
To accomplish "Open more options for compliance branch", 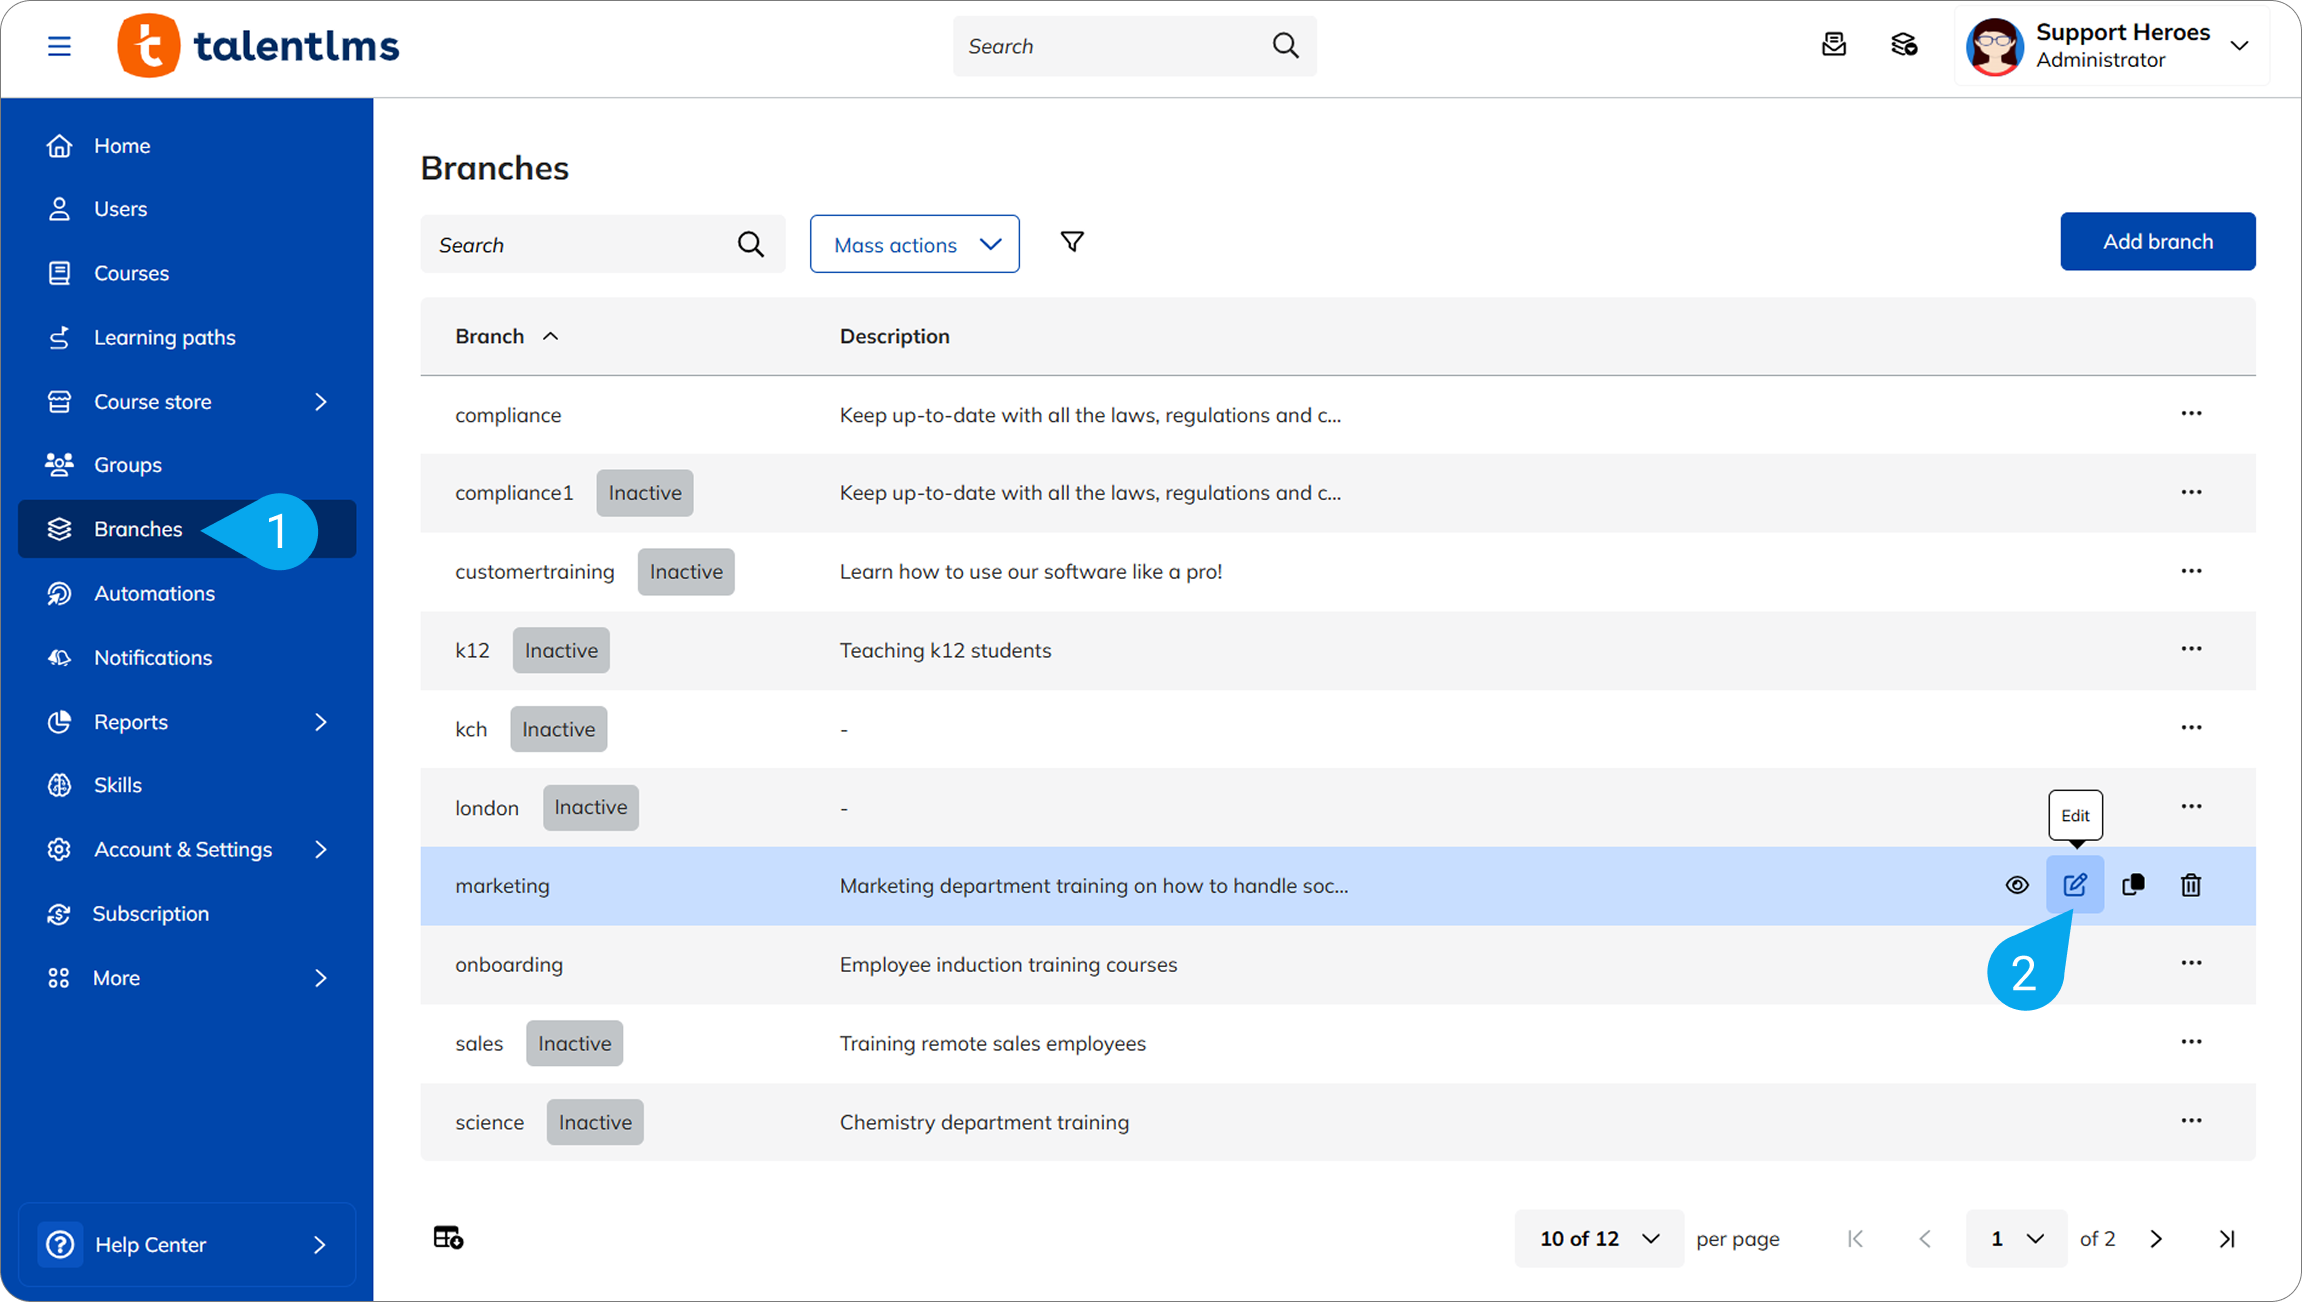I will click(x=2191, y=414).
